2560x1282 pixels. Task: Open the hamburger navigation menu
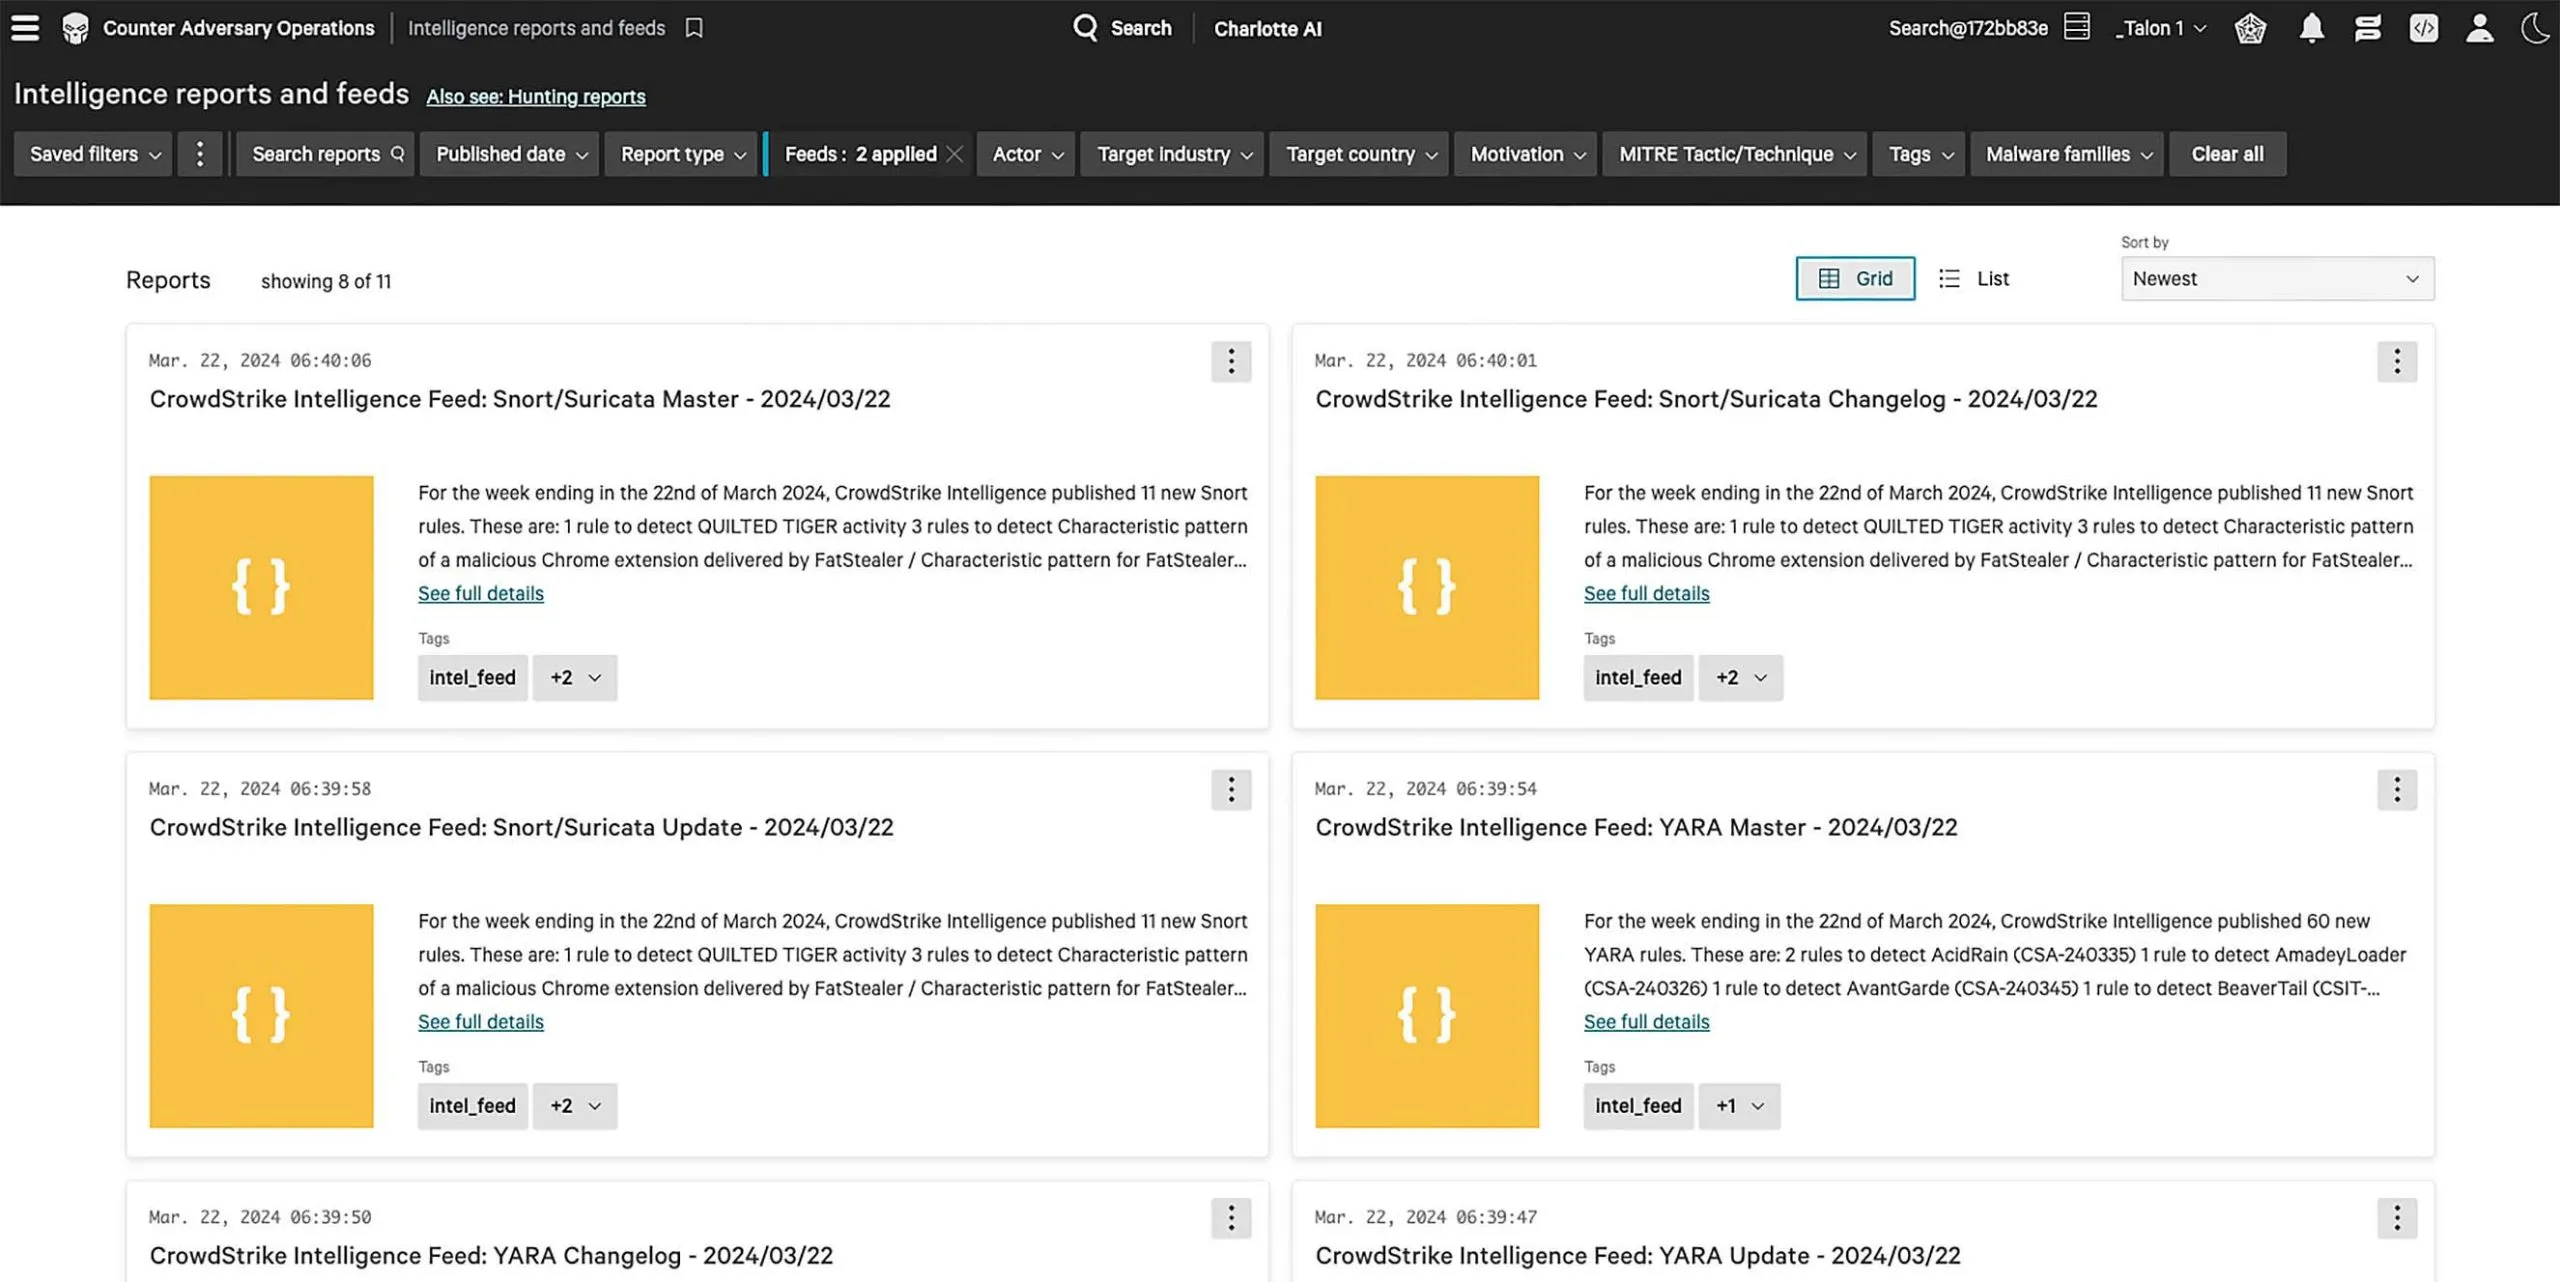click(x=25, y=28)
